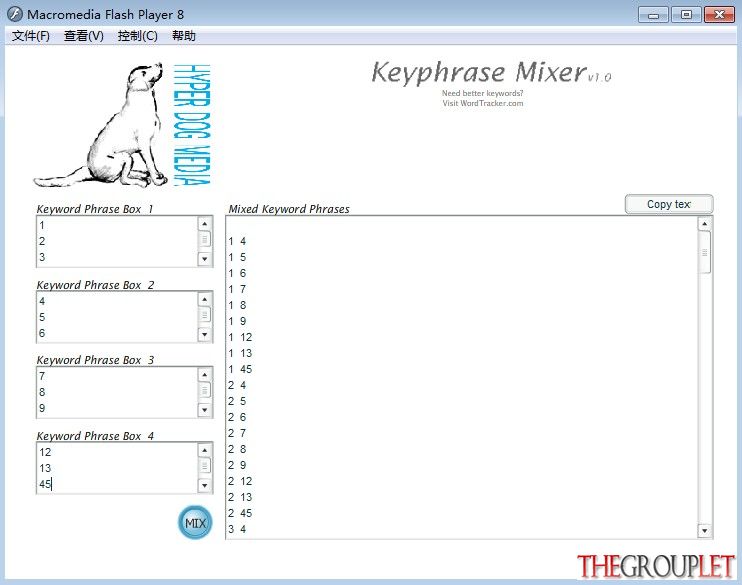This screenshot has width=742, height=585.
Task: Click mixed phrase "1 9" in results
Action: [x=237, y=321]
